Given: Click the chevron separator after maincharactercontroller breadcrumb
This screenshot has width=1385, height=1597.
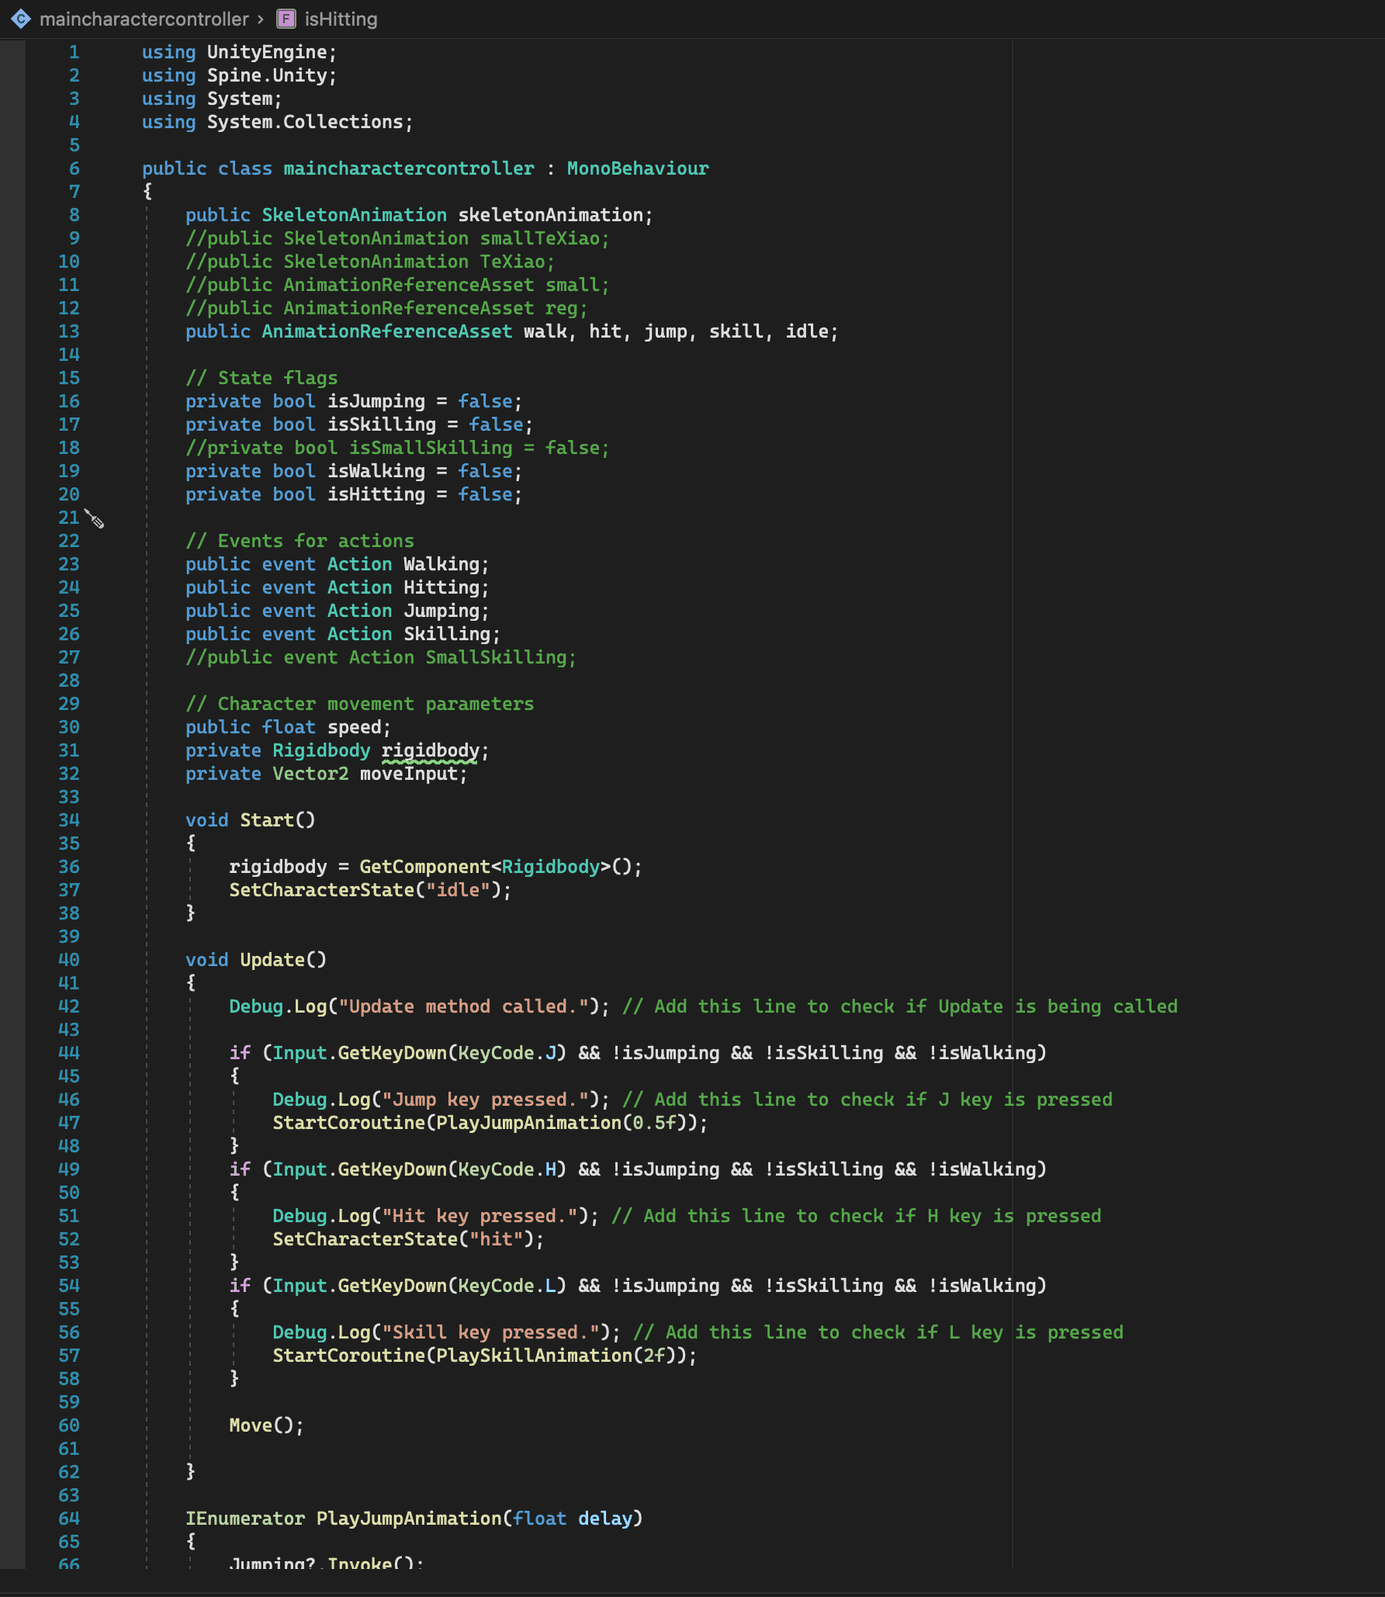Looking at the screenshot, I should [x=261, y=19].
